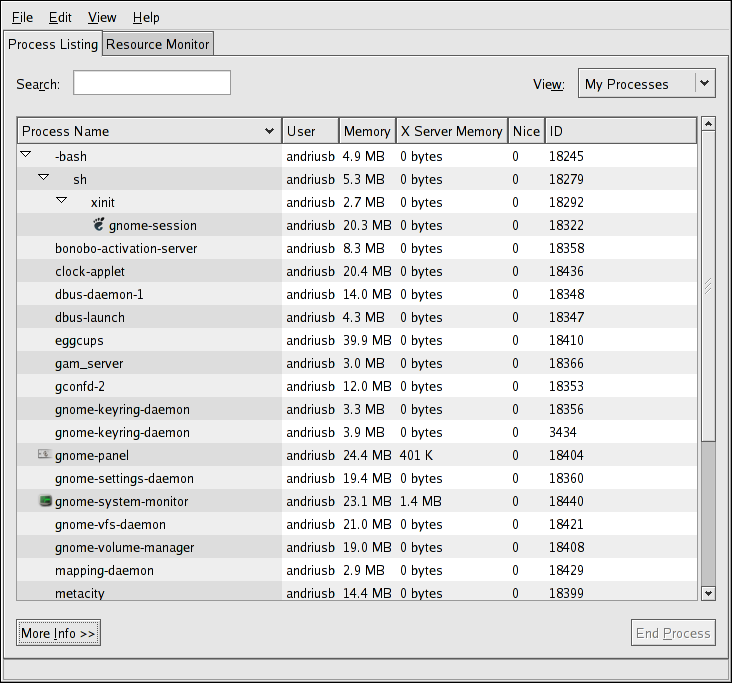Sort by Process Name column header
Viewport: 732px width, 683px height.
[148, 131]
